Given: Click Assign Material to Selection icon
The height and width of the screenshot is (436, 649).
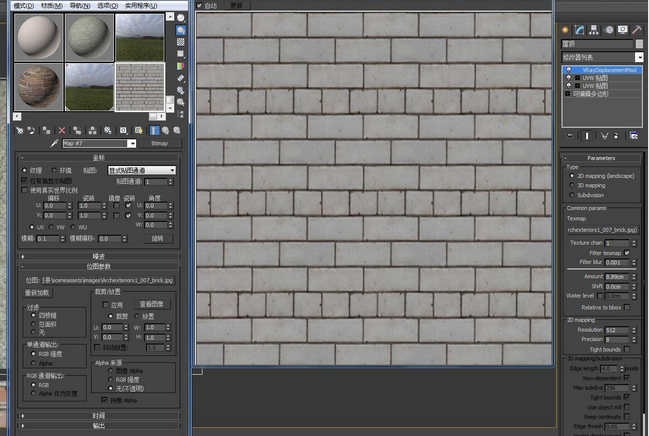Looking at the screenshot, I should (46, 131).
